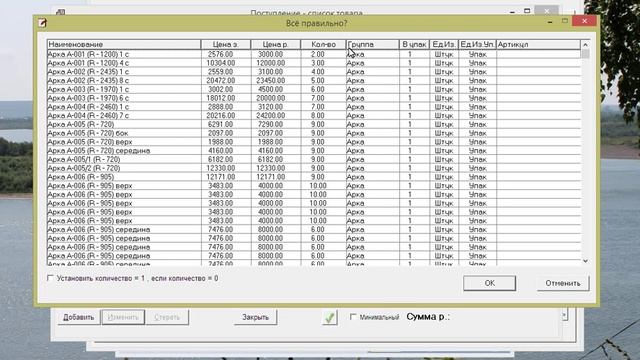Click the Добавить button in the background window
The width and height of the screenshot is (640, 360).
click(79, 317)
